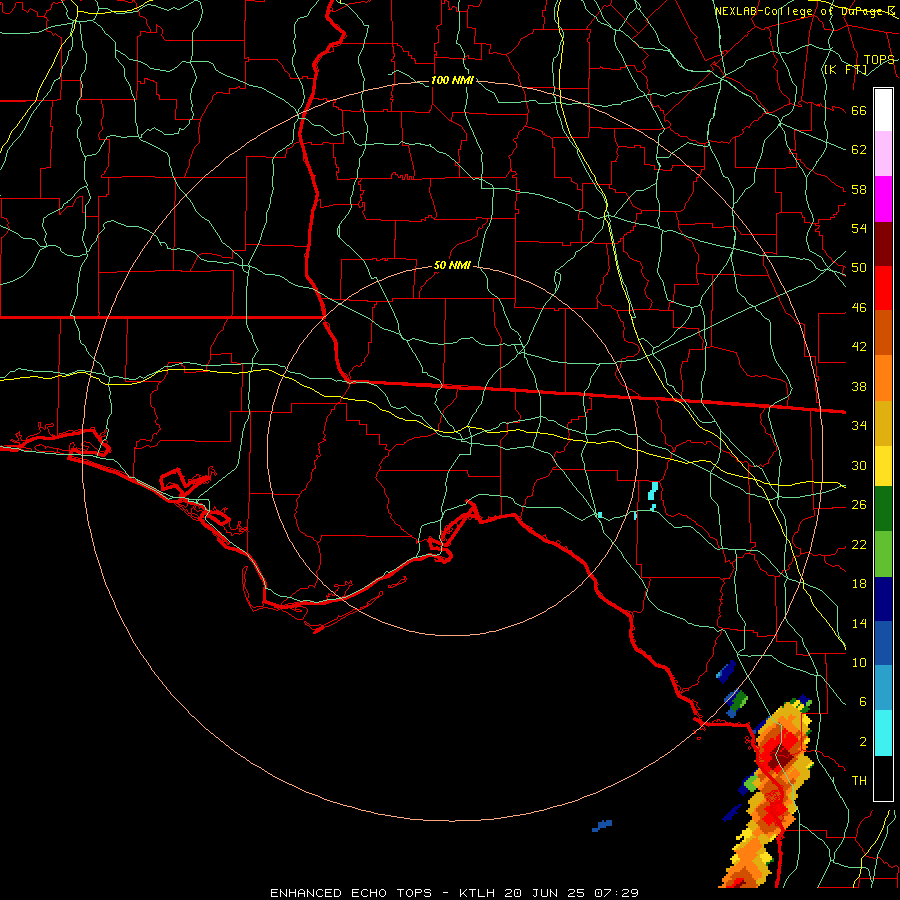Click the '2' legend value
This screenshot has width=900, height=900.
point(863,742)
